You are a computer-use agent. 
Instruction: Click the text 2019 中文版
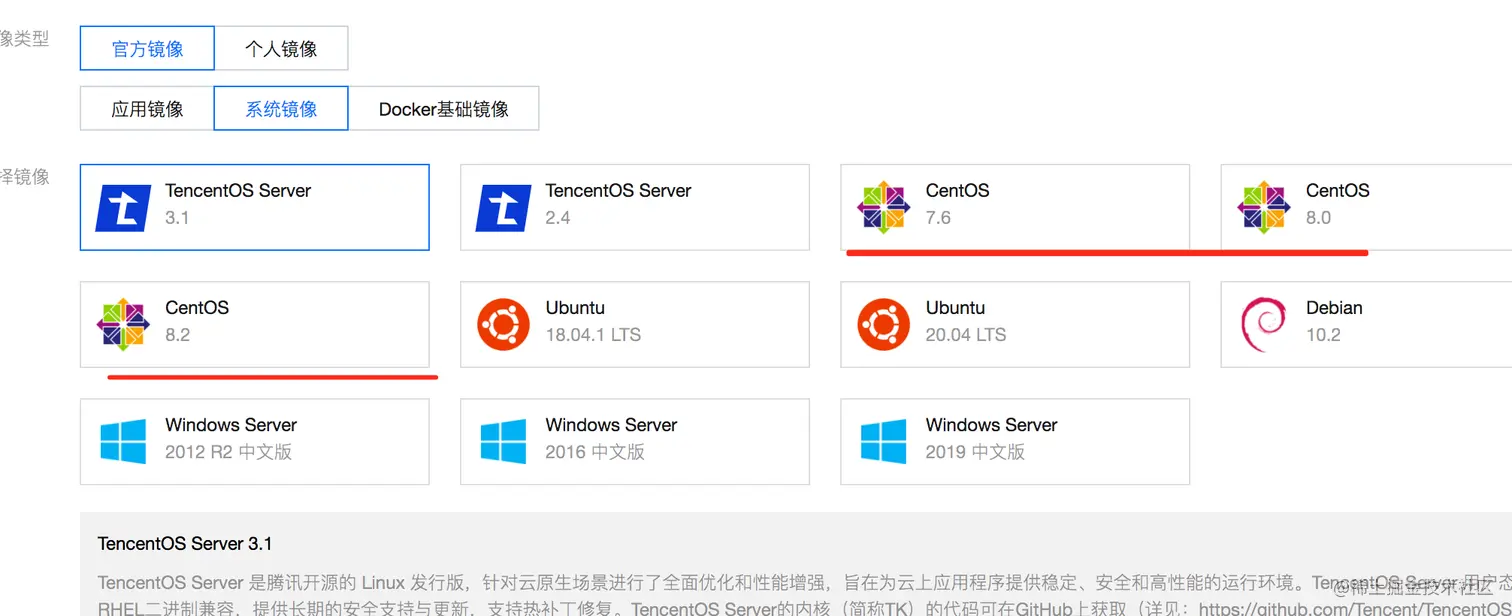(975, 452)
